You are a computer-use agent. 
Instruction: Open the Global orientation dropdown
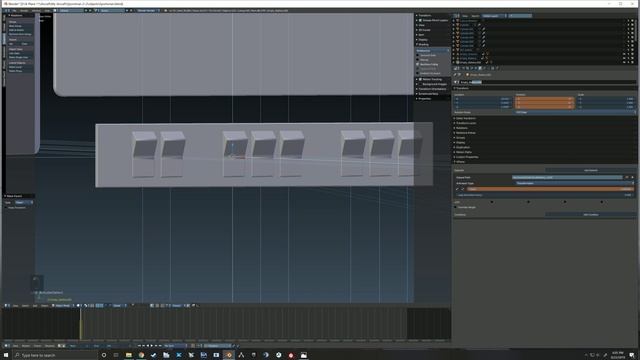[x=119, y=305]
